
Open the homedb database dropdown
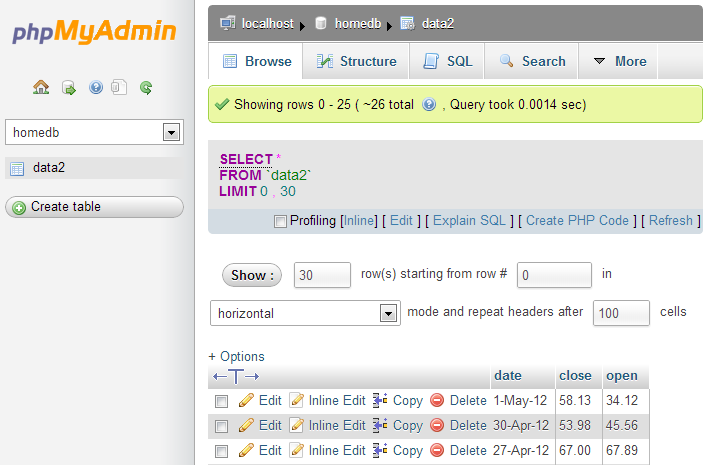[170, 132]
